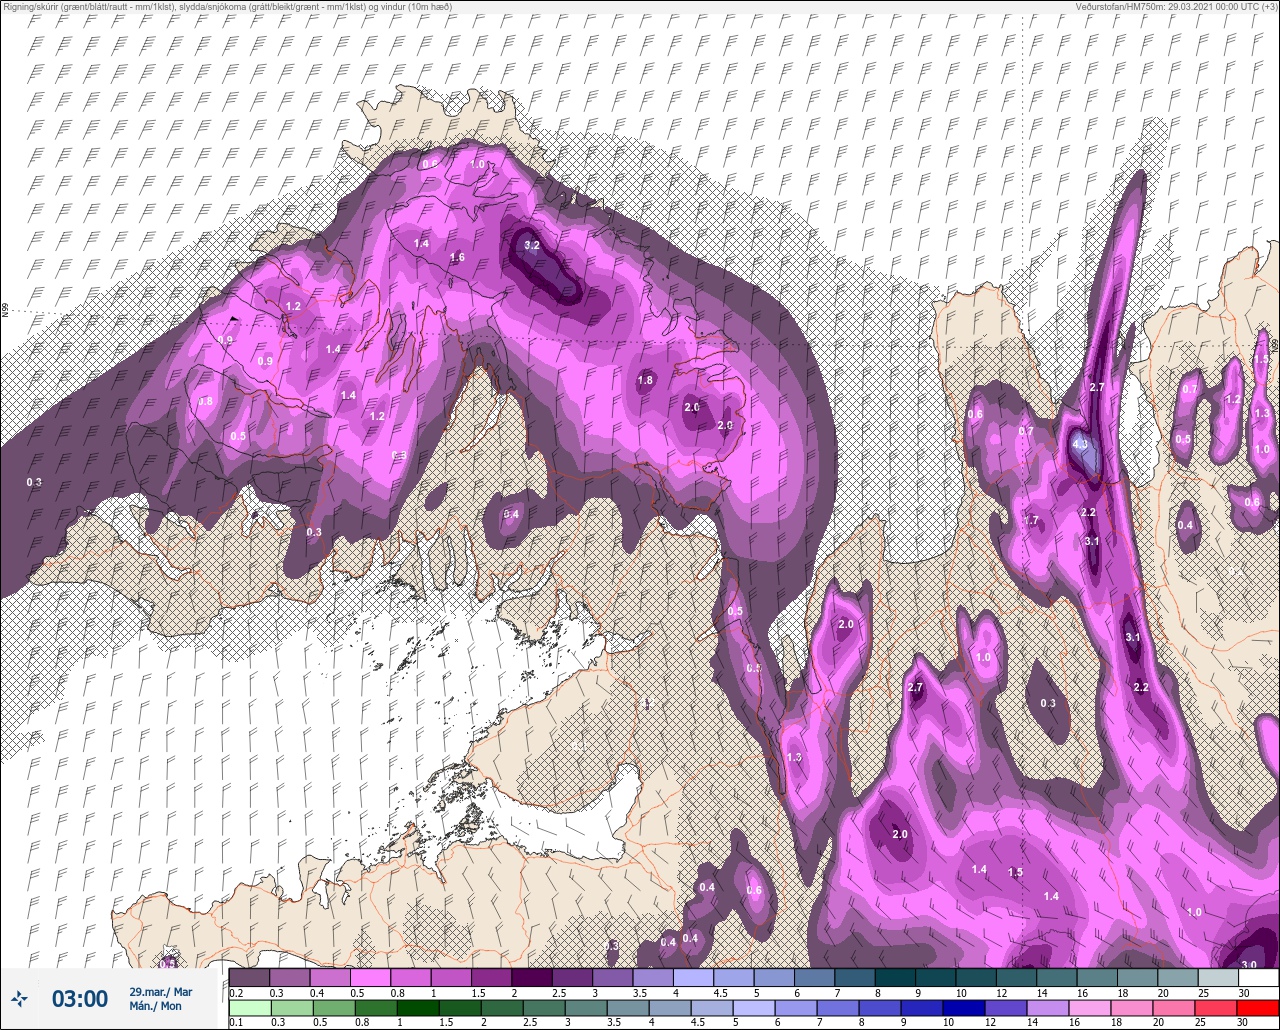Pick the 0.2 swatch in upper purple legend row
Viewport: 1280px width, 1030px height.
249,976
